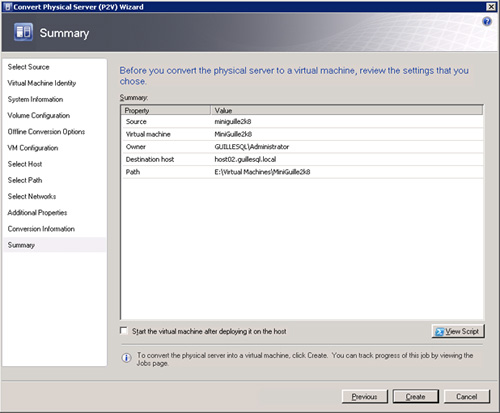Click the Property column header
The image size is (500, 413).
click(x=166, y=110)
